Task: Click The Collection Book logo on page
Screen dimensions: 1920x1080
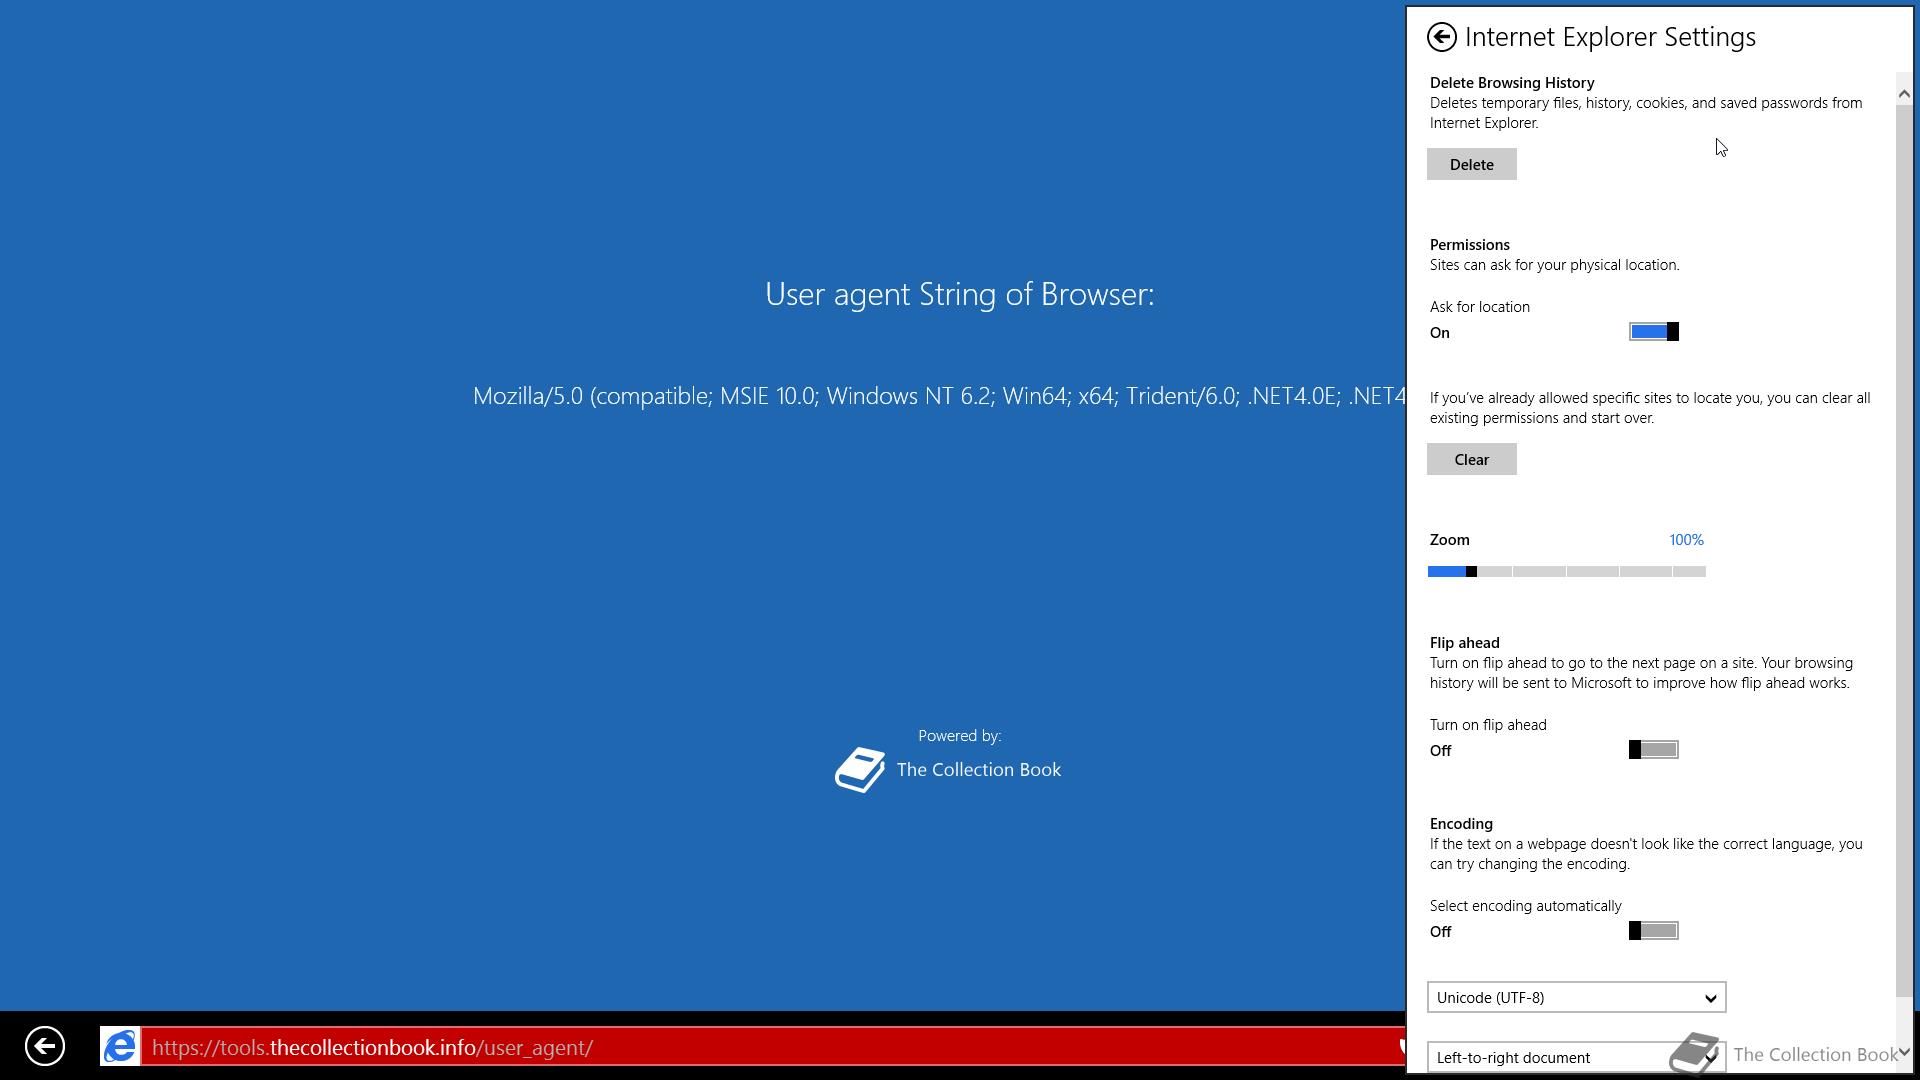Action: pyautogui.click(x=860, y=770)
